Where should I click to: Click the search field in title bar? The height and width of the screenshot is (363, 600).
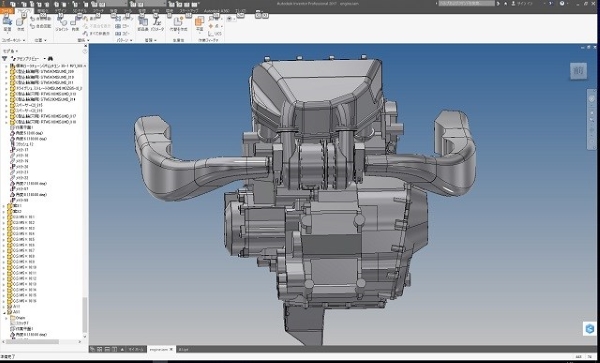(466, 3)
